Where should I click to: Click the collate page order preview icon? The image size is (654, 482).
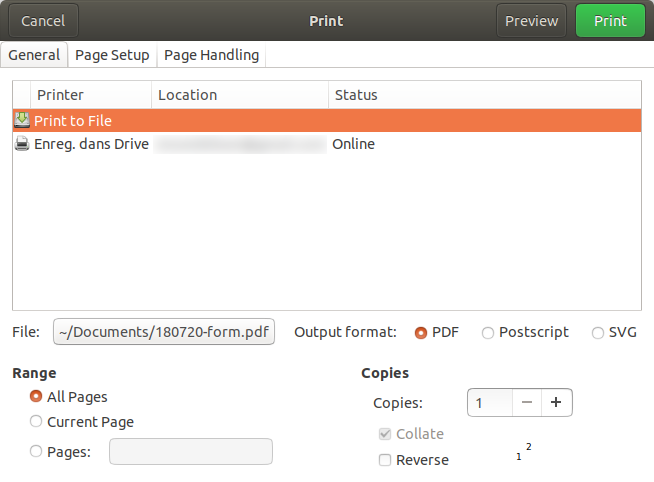(523, 451)
